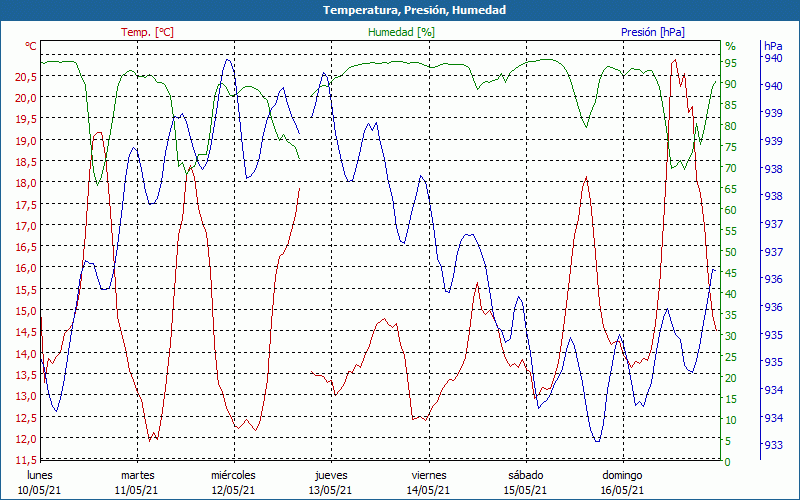Click the '12/05/21' date label
The image size is (800, 500).
[233, 490]
